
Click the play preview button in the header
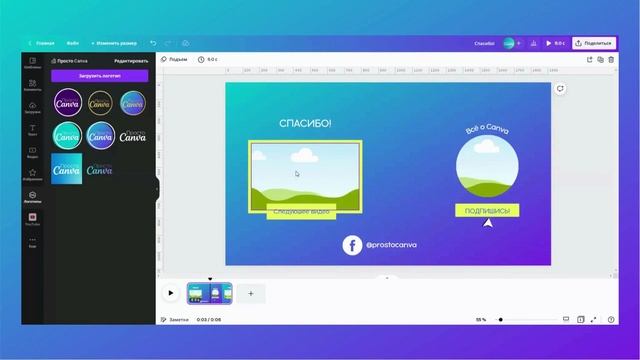click(x=556, y=43)
